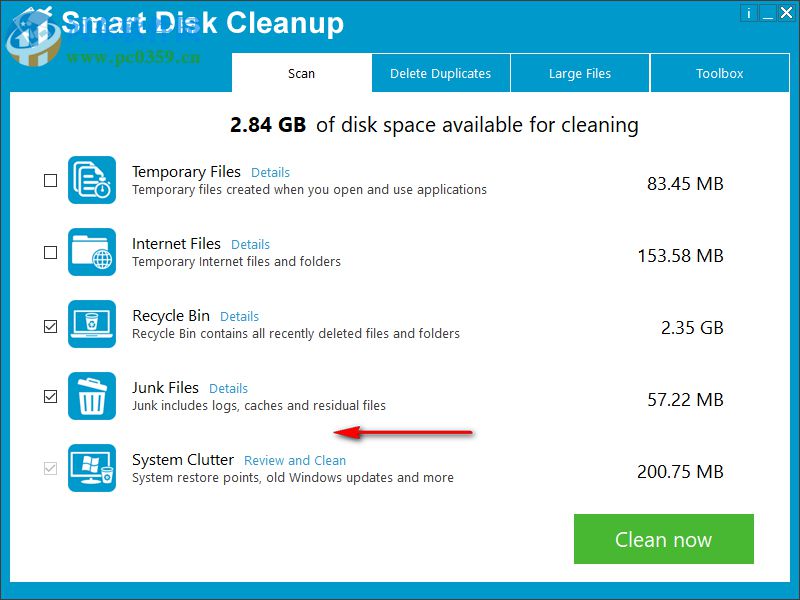
Task: Enable the Temporary Files checkbox
Action: 50,180
